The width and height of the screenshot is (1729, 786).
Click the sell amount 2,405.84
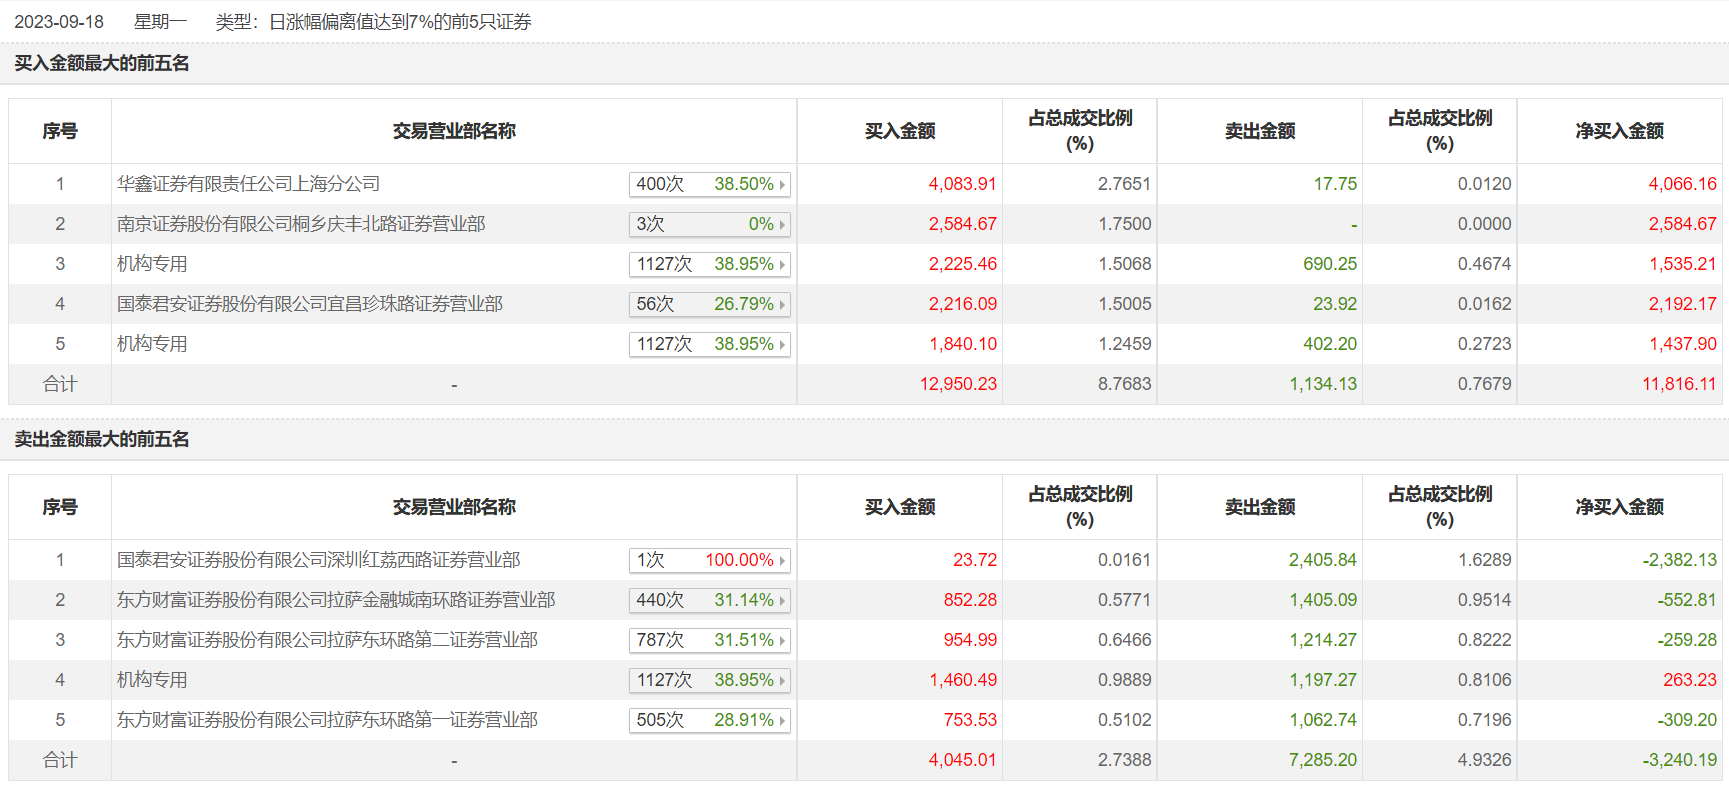[1323, 560]
